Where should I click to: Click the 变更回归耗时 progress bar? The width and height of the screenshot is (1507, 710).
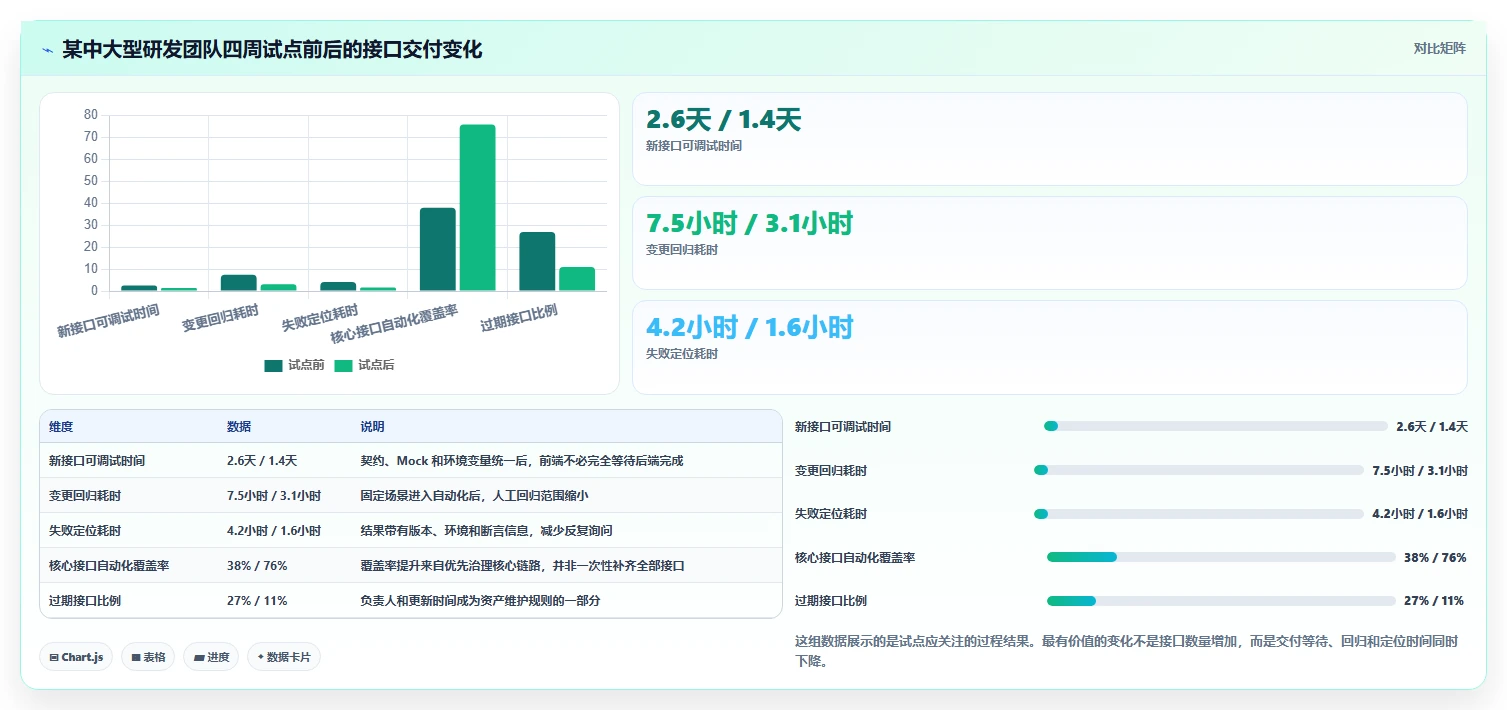(x=1198, y=470)
